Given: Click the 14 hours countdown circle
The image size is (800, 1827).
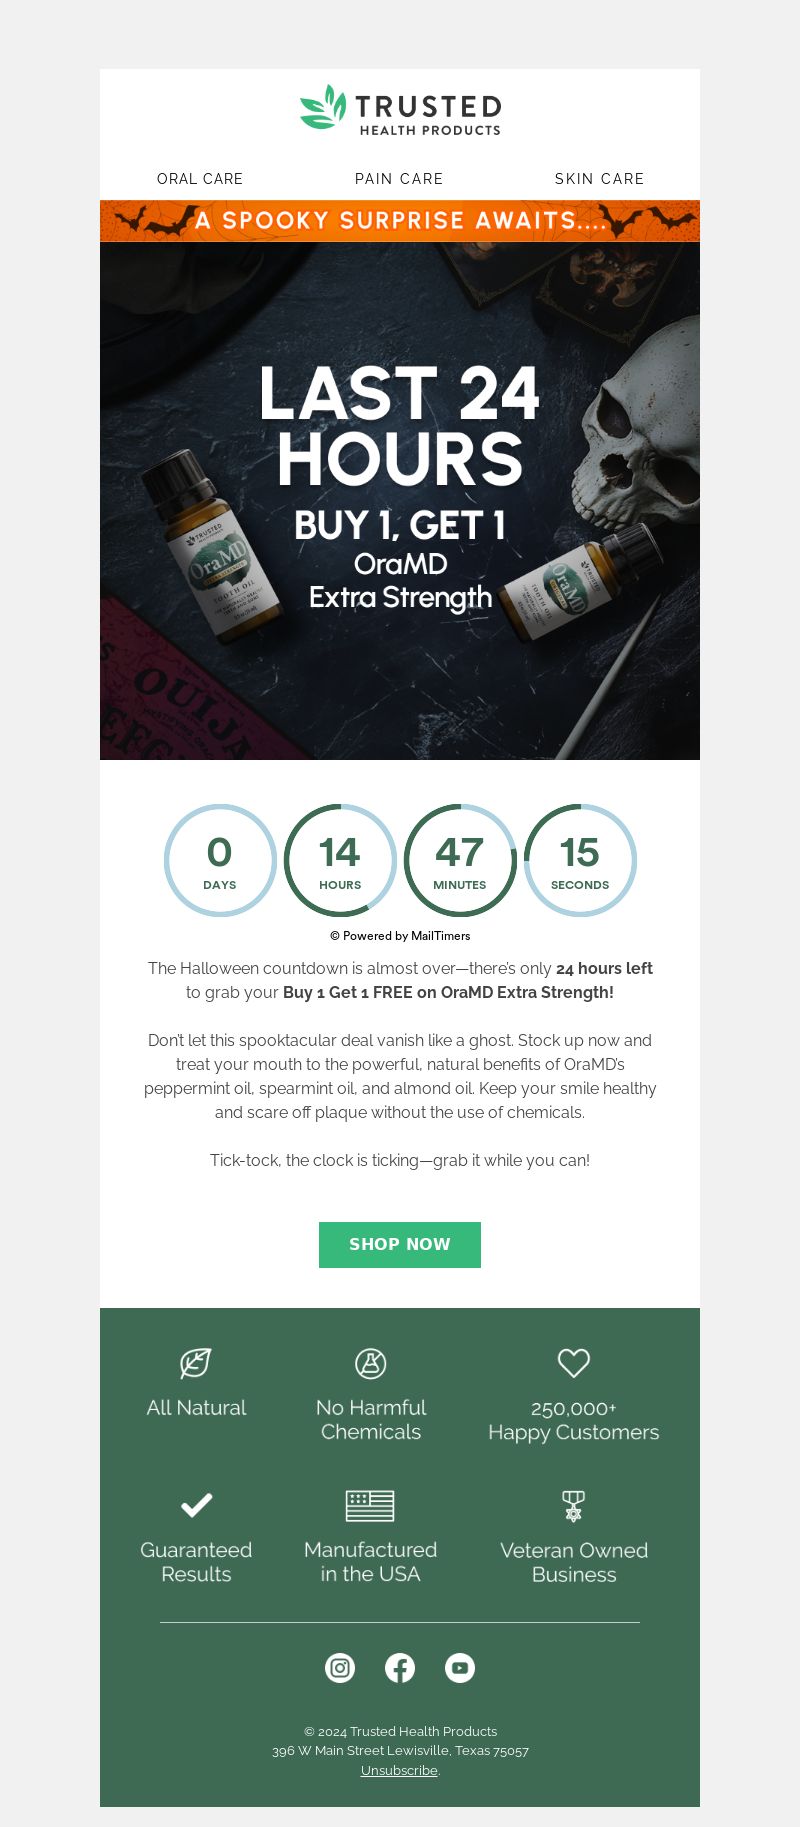Looking at the screenshot, I should point(340,860).
